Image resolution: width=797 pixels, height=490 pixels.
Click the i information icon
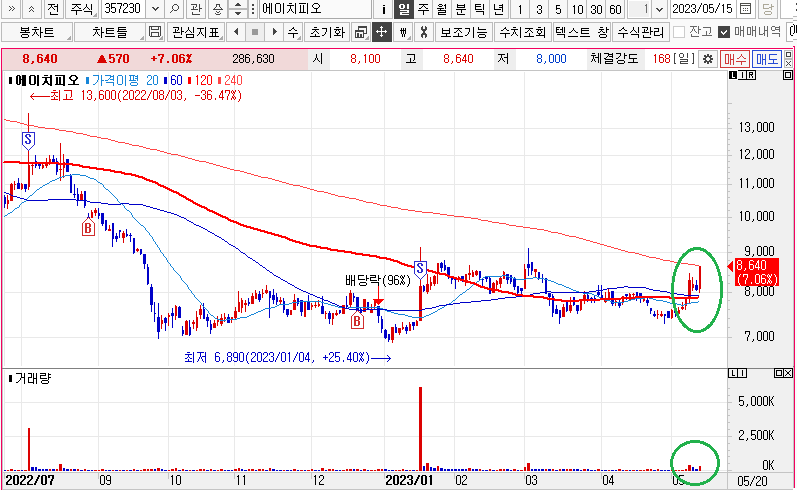click(384, 9)
